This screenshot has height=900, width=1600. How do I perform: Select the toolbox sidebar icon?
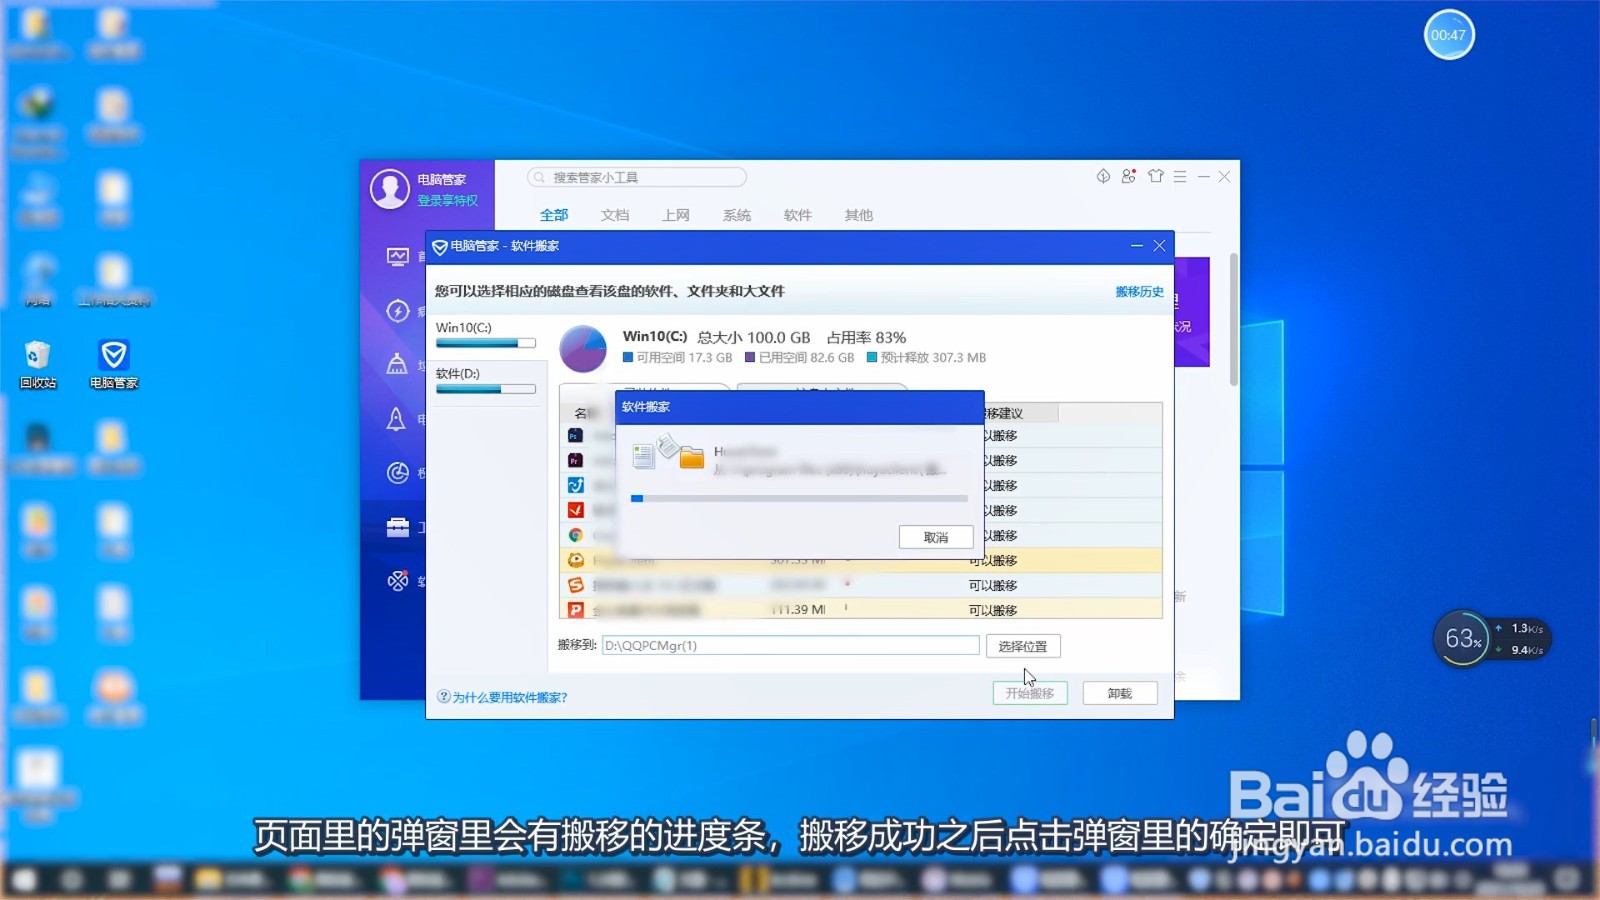click(398, 527)
